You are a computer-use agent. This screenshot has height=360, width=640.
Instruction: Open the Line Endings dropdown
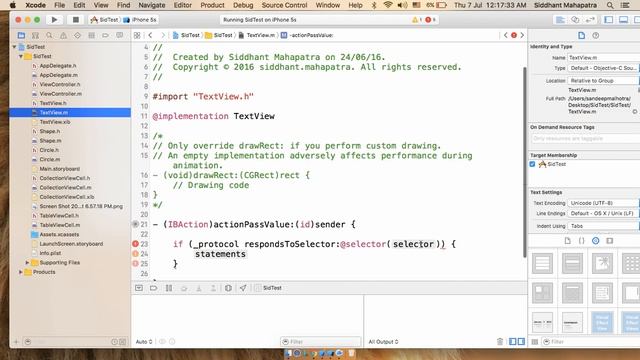(x=603, y=213)
